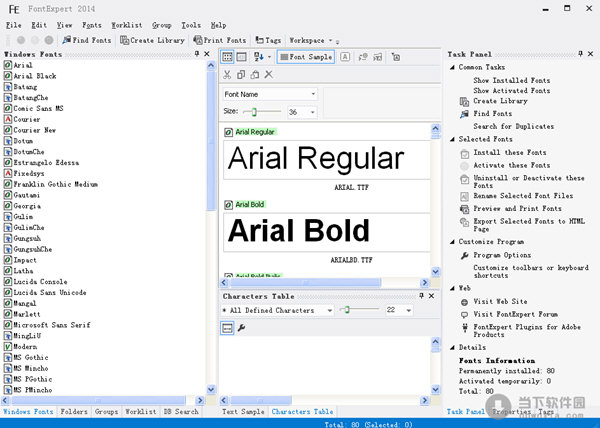Click the Print Fonts toolbar button
The image size is (600, 428).
pos(220,40)
